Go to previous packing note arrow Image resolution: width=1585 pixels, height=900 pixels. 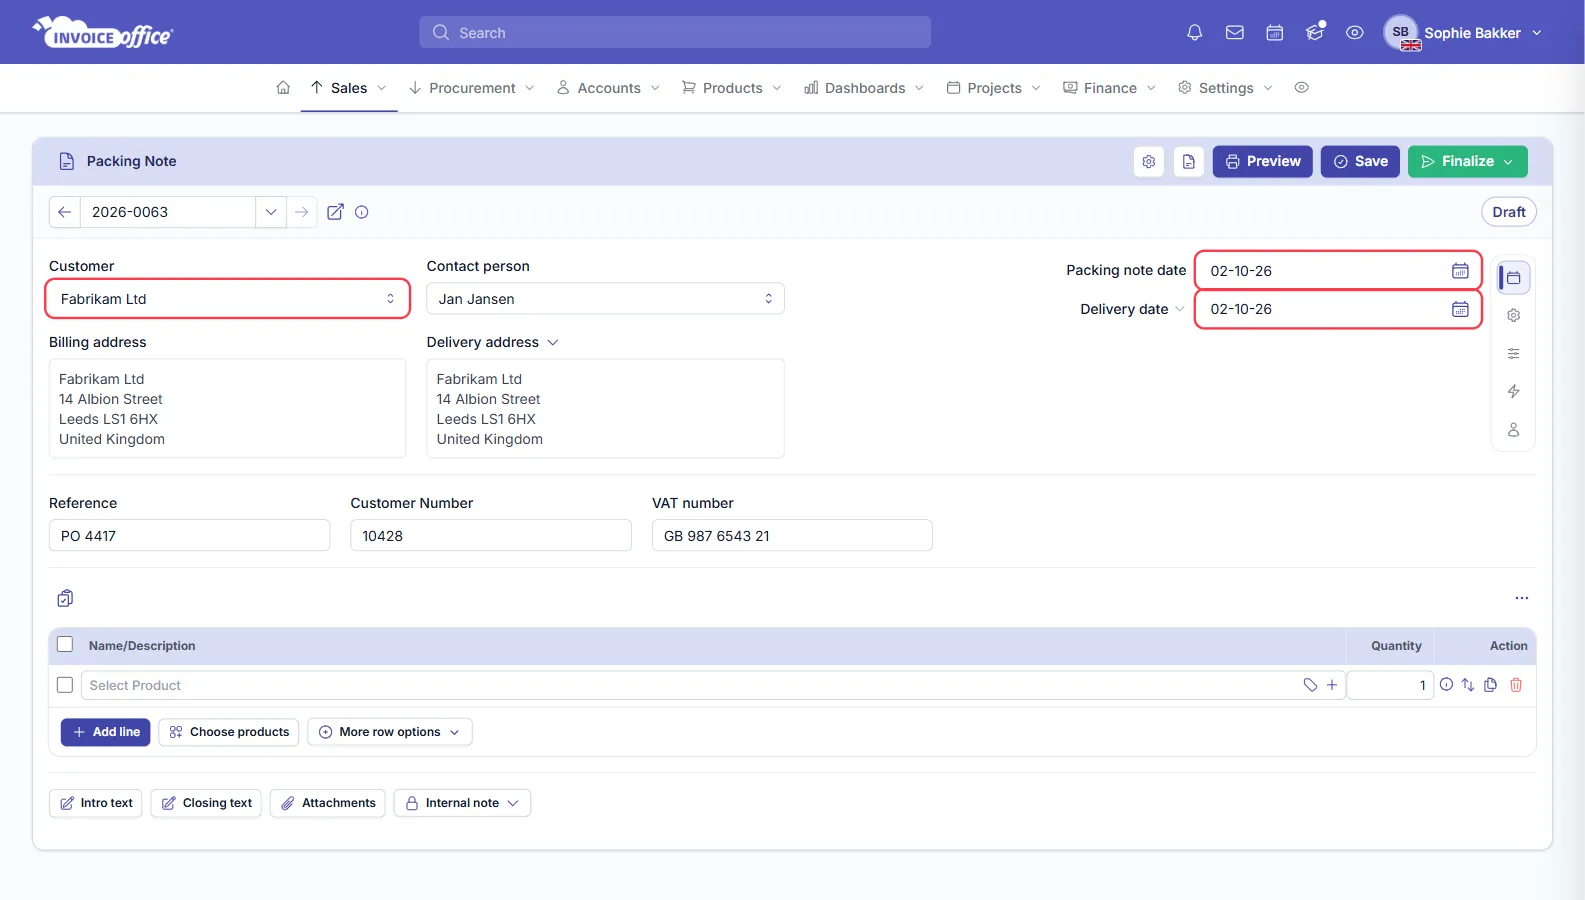point(65,212)
